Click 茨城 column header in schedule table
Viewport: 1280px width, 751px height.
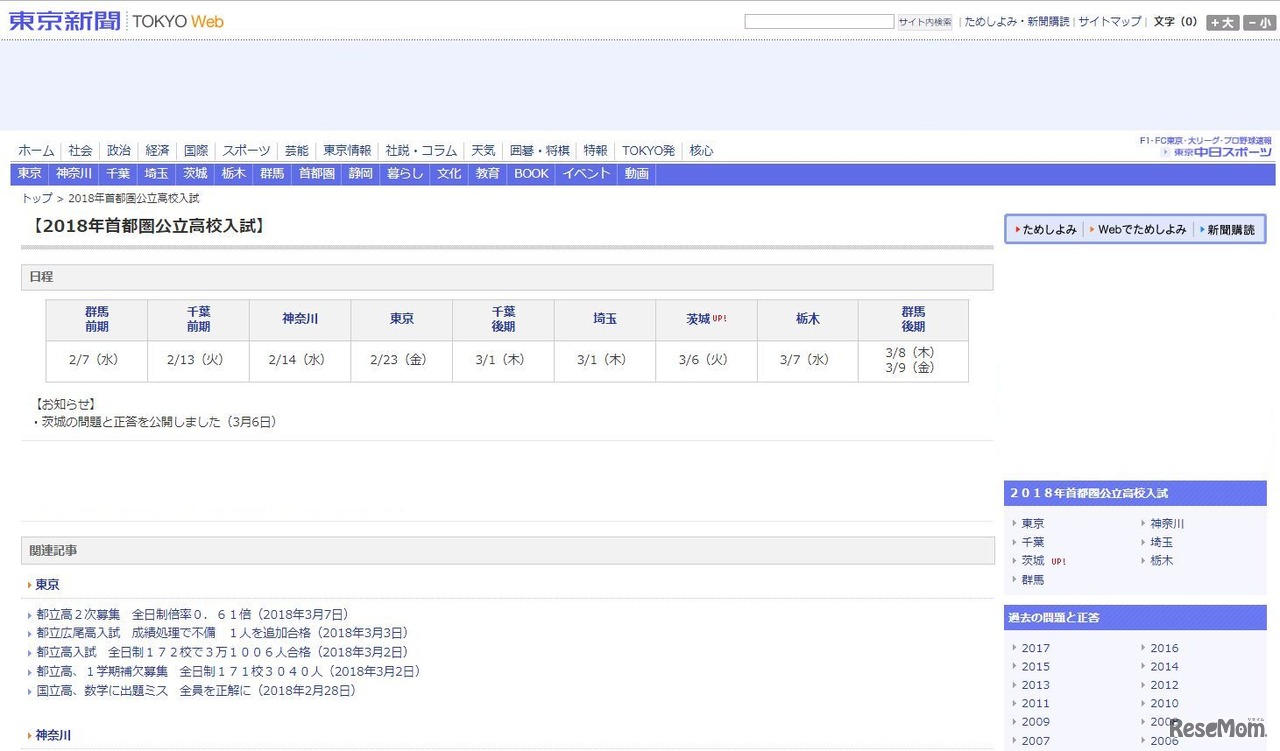coord(698,319)
